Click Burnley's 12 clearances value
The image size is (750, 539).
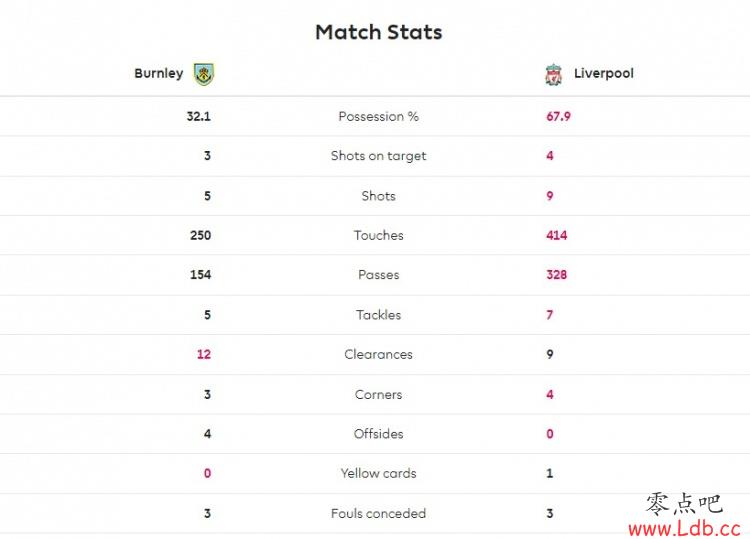click(x=204, y=354)
